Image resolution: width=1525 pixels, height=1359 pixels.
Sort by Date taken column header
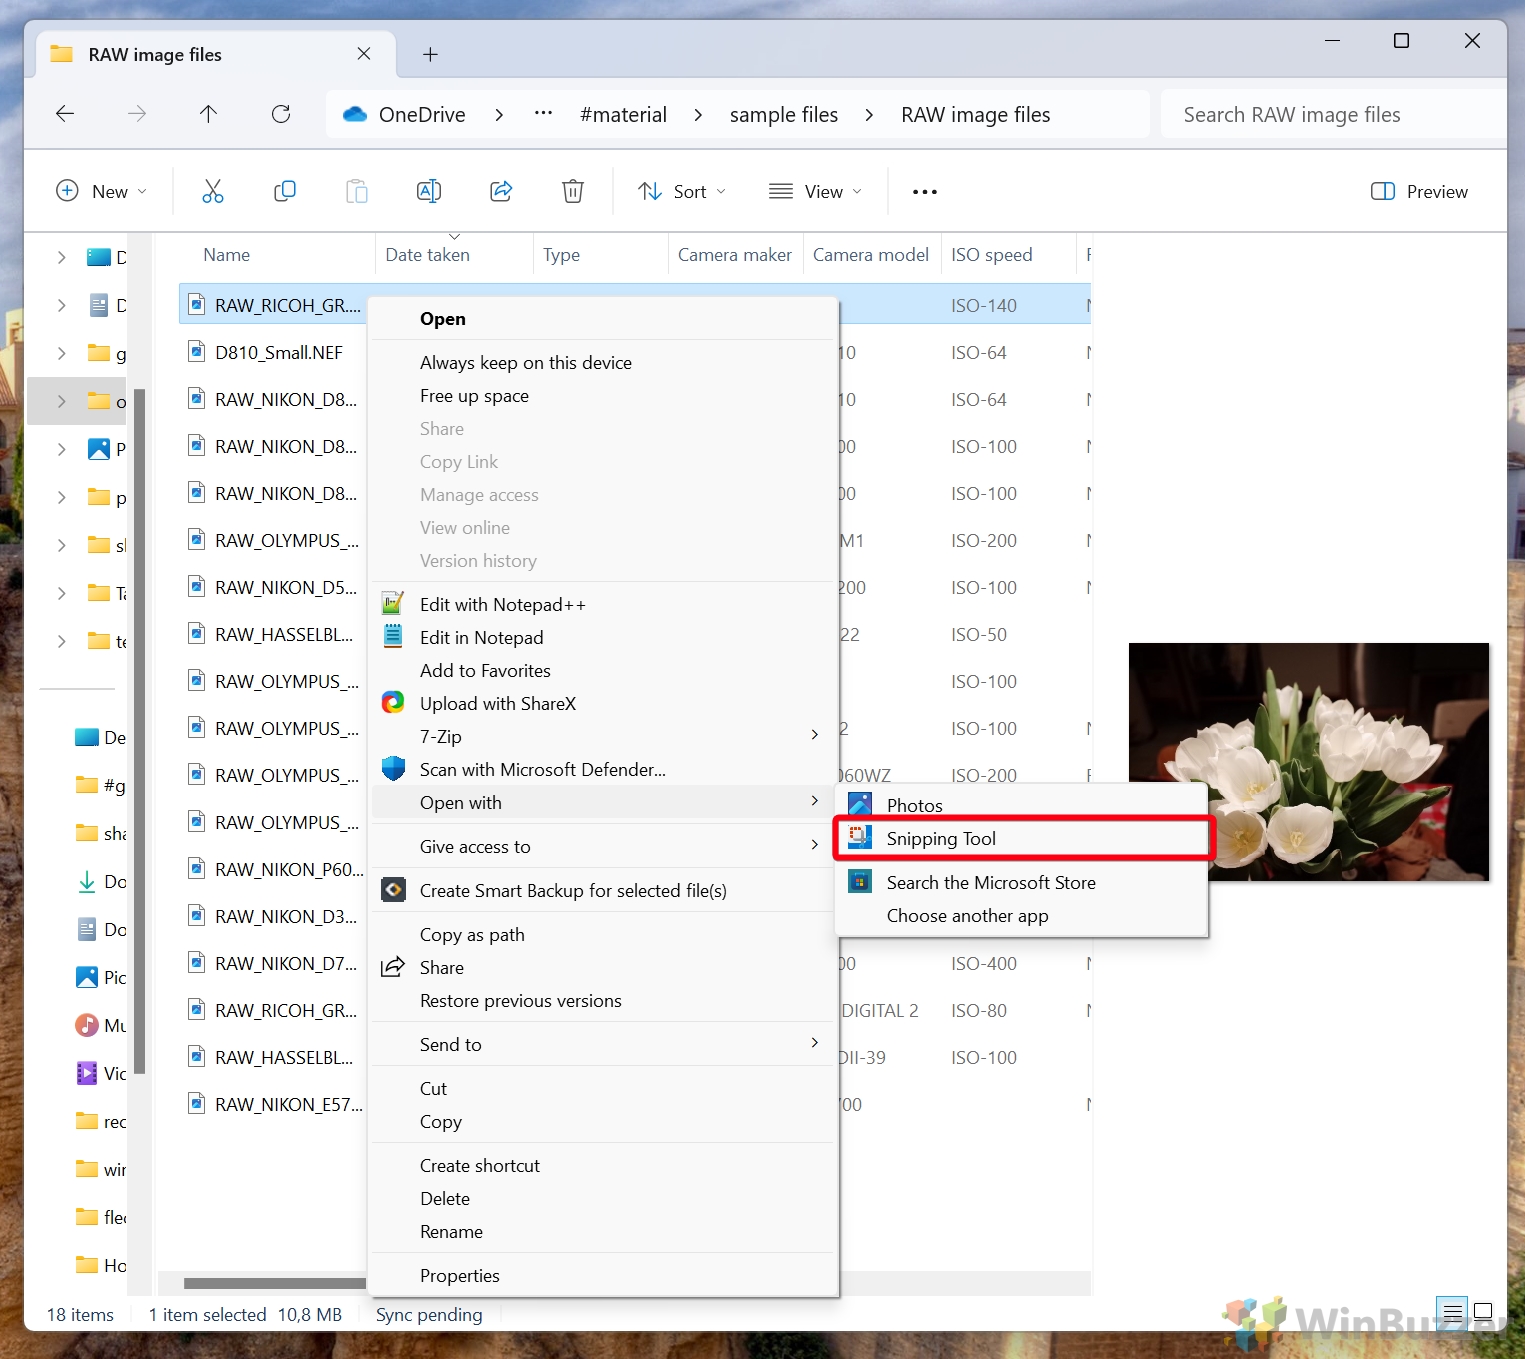[x=427, y=255]
